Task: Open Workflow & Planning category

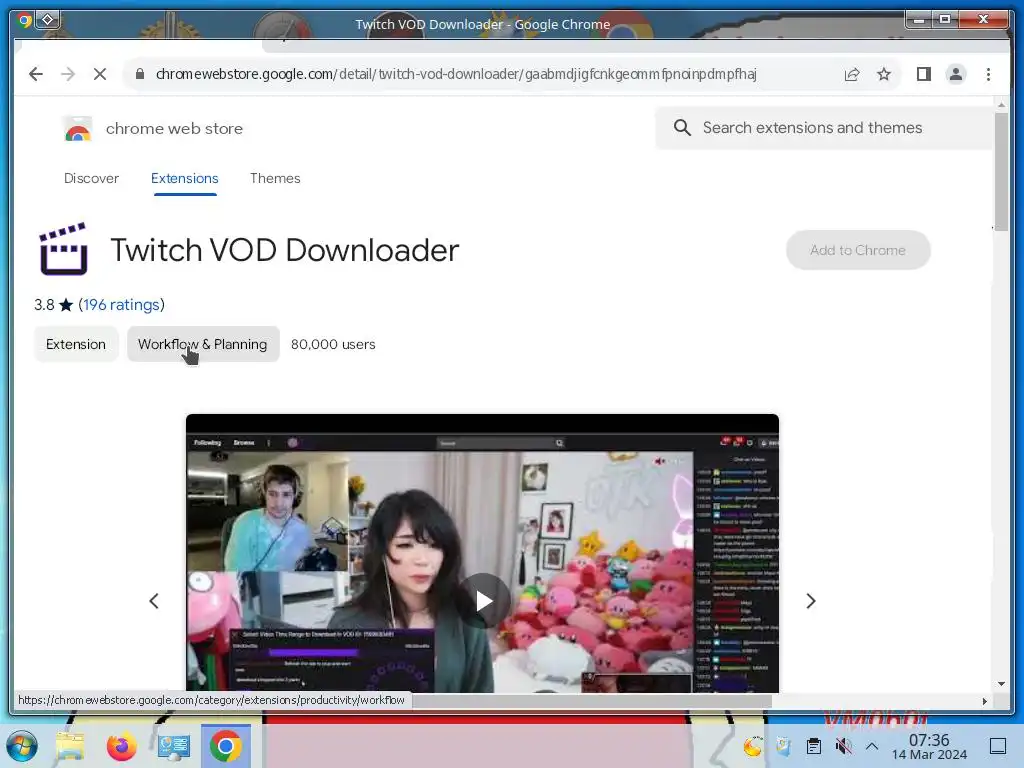Action: 202,344
